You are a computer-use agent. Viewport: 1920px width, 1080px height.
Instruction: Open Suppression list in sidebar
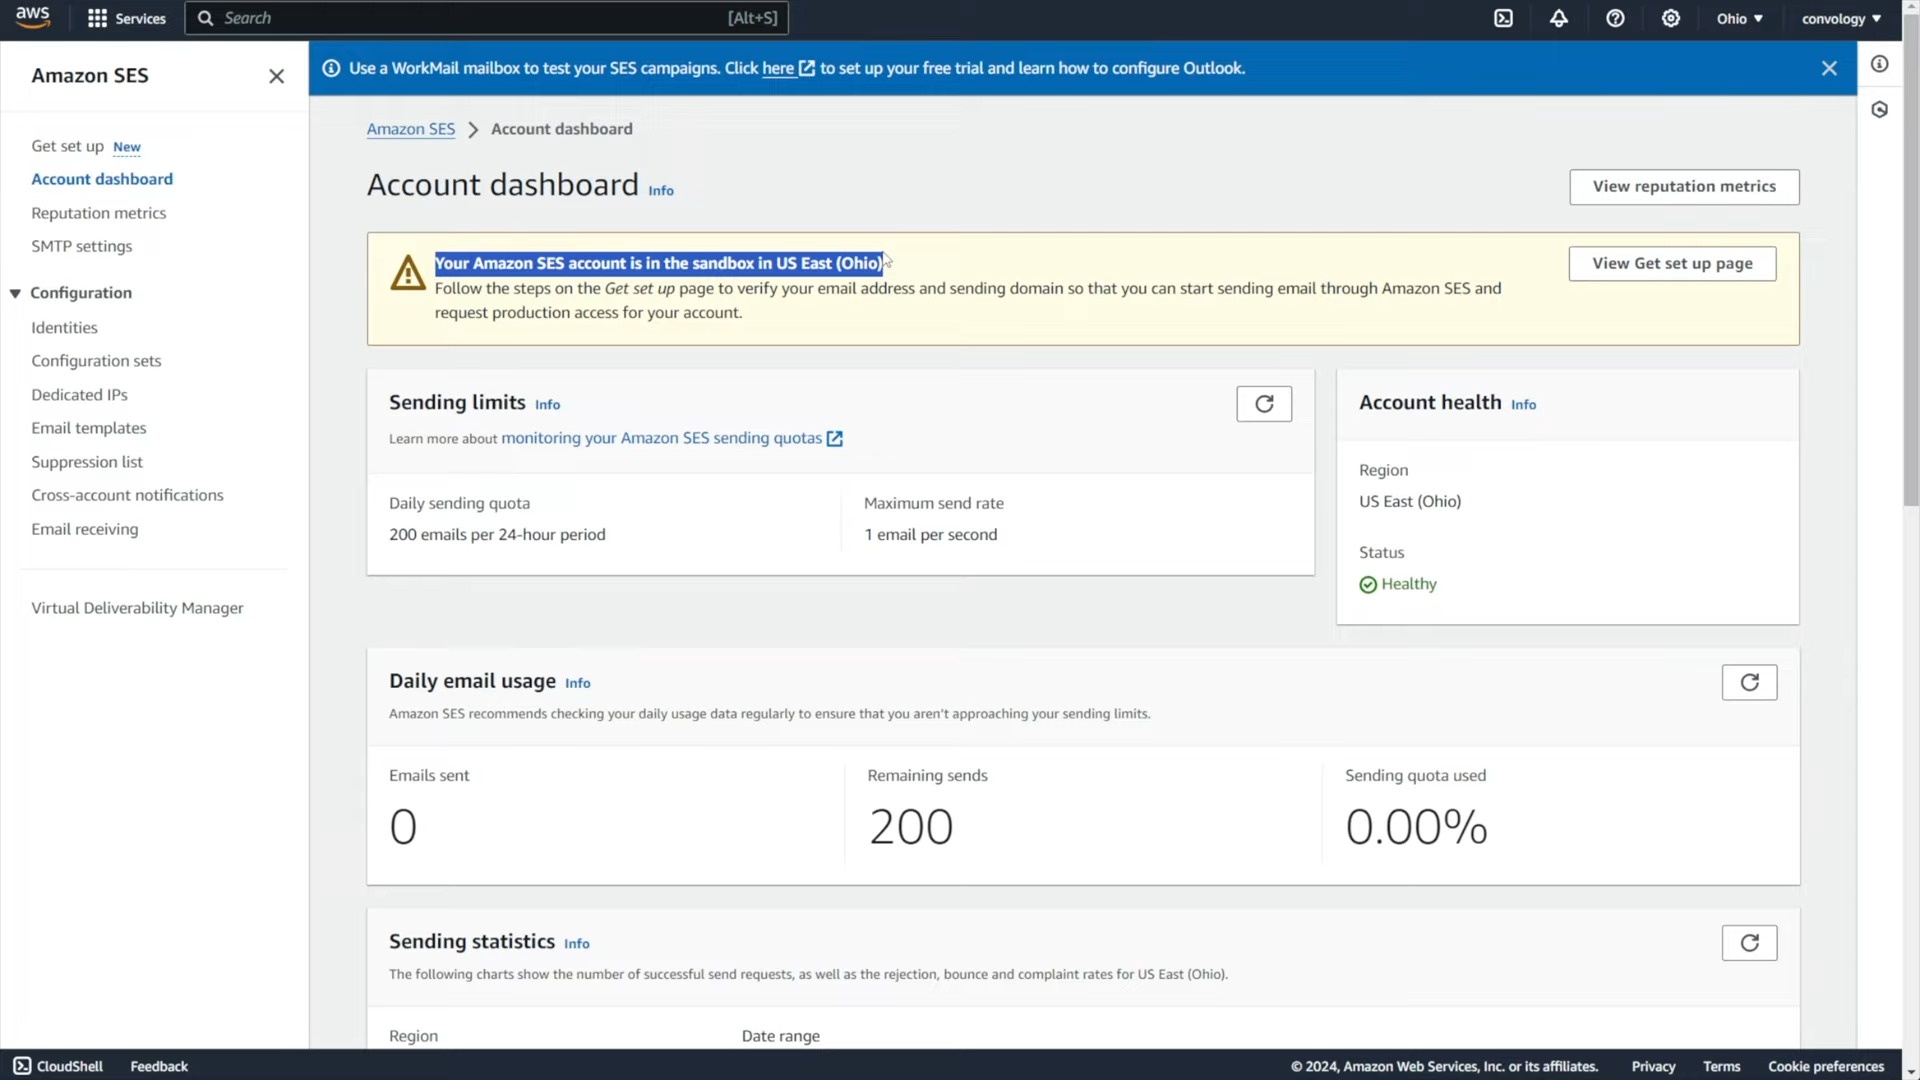pos(87,462)
